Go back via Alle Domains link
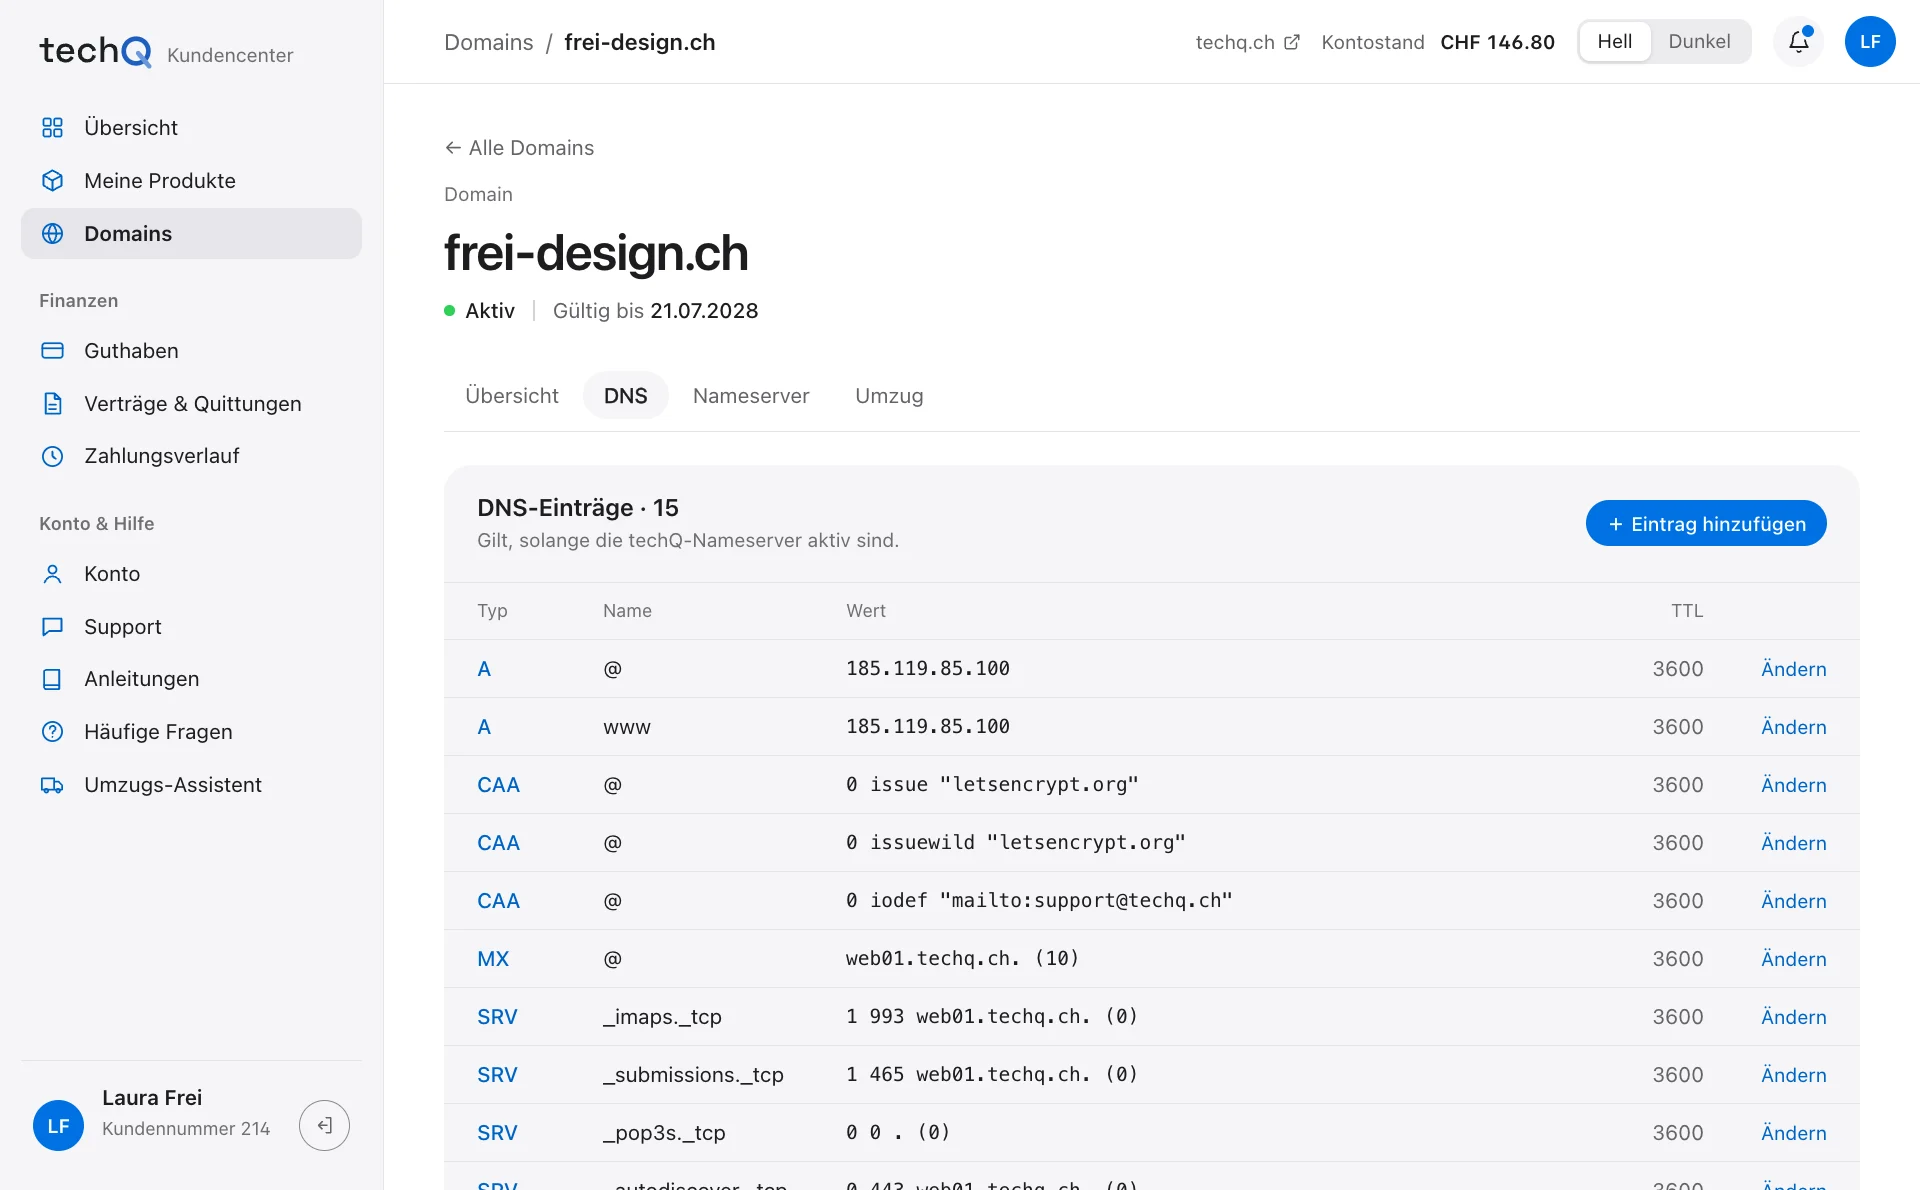1920x1190 pixels. 519,148
